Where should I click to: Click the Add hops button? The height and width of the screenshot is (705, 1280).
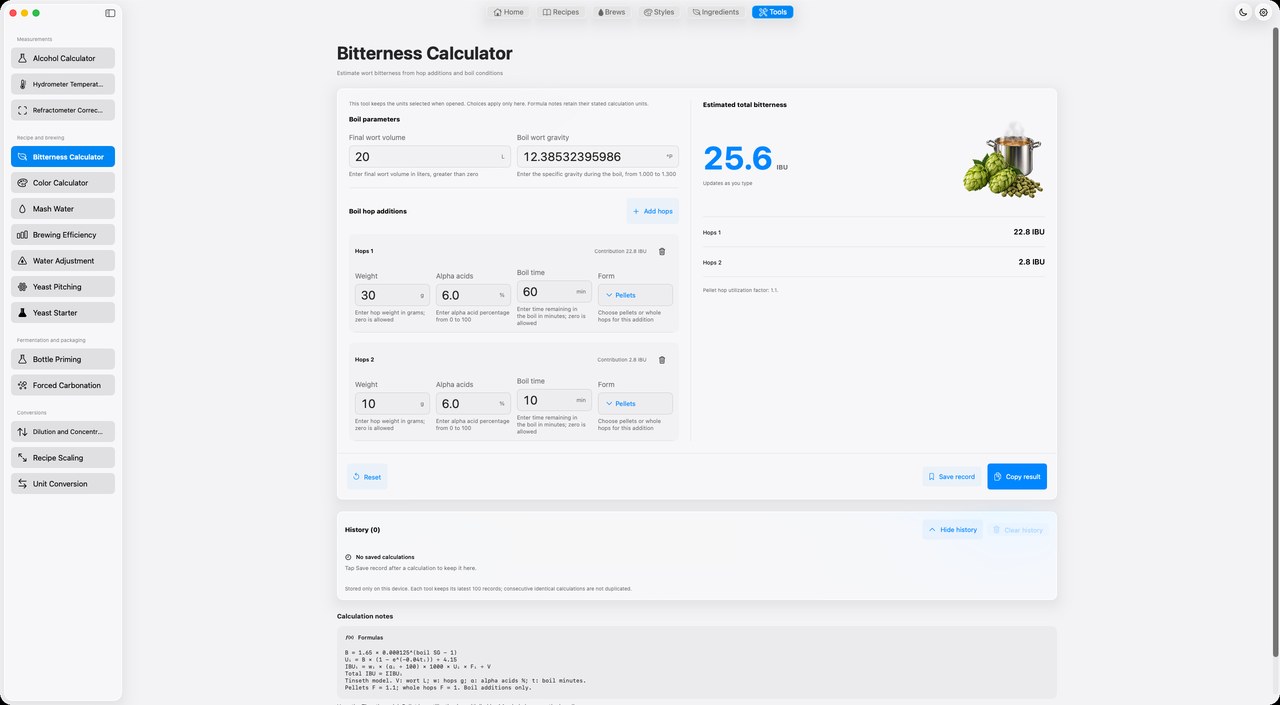click(653, 211)
